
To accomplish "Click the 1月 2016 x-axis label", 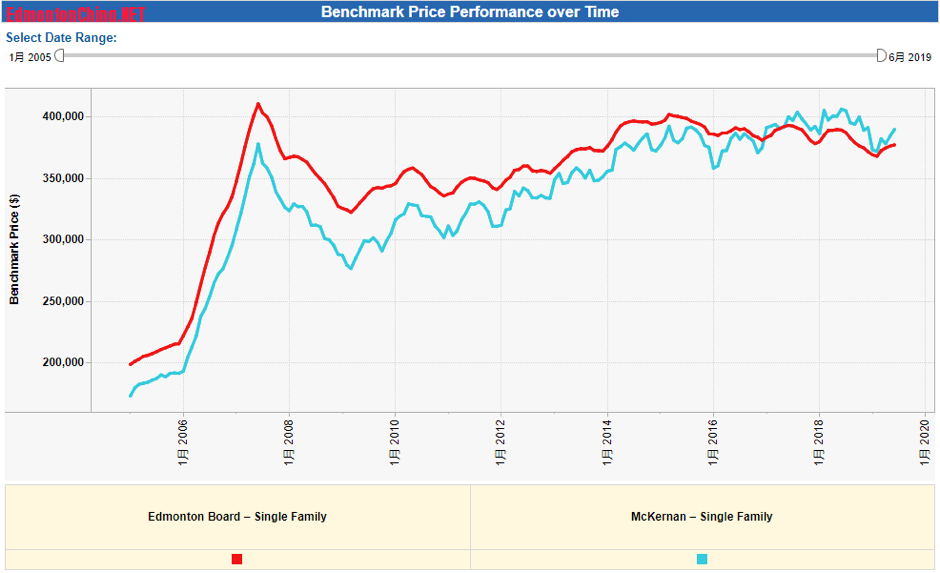I will click(713, 443).
